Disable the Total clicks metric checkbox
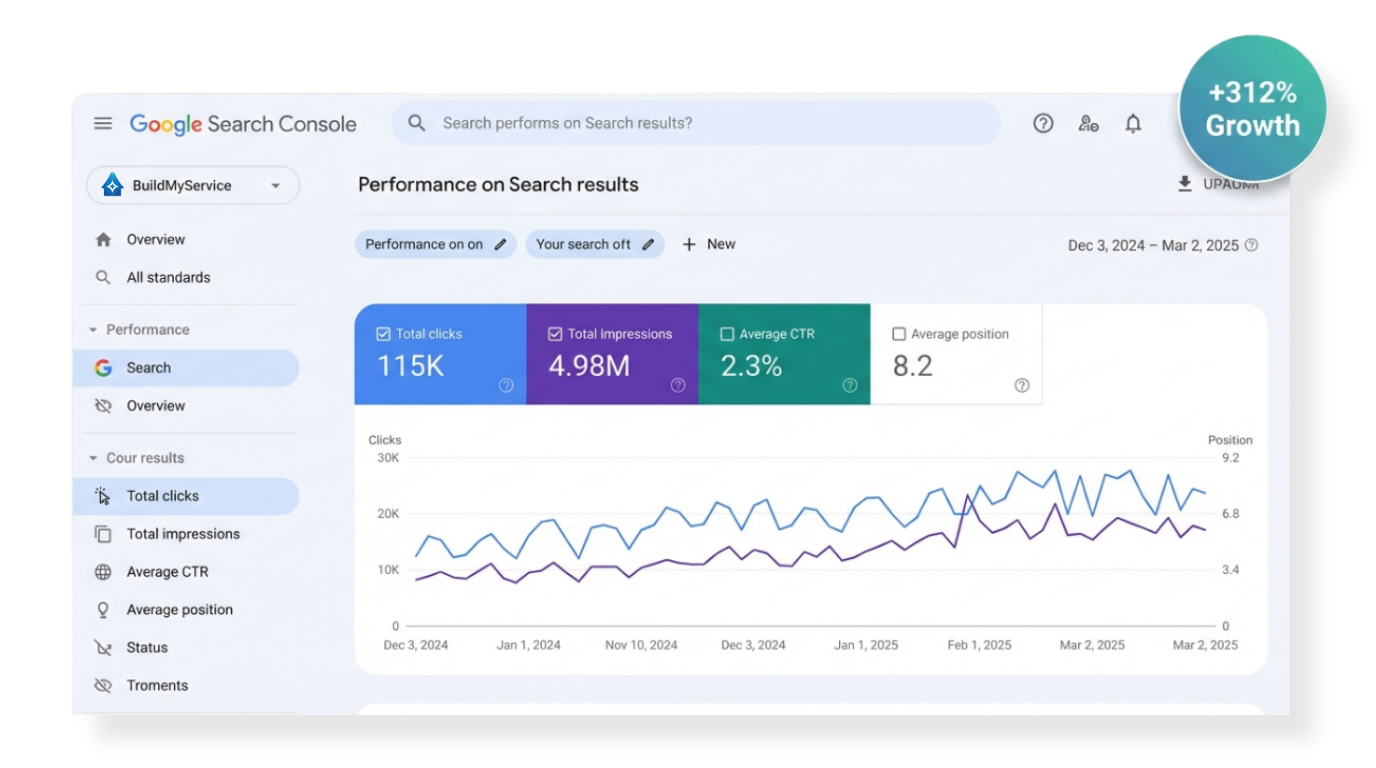Viewport: 1376px width, 768px height. pyautogui.click(x=382, y=333)
